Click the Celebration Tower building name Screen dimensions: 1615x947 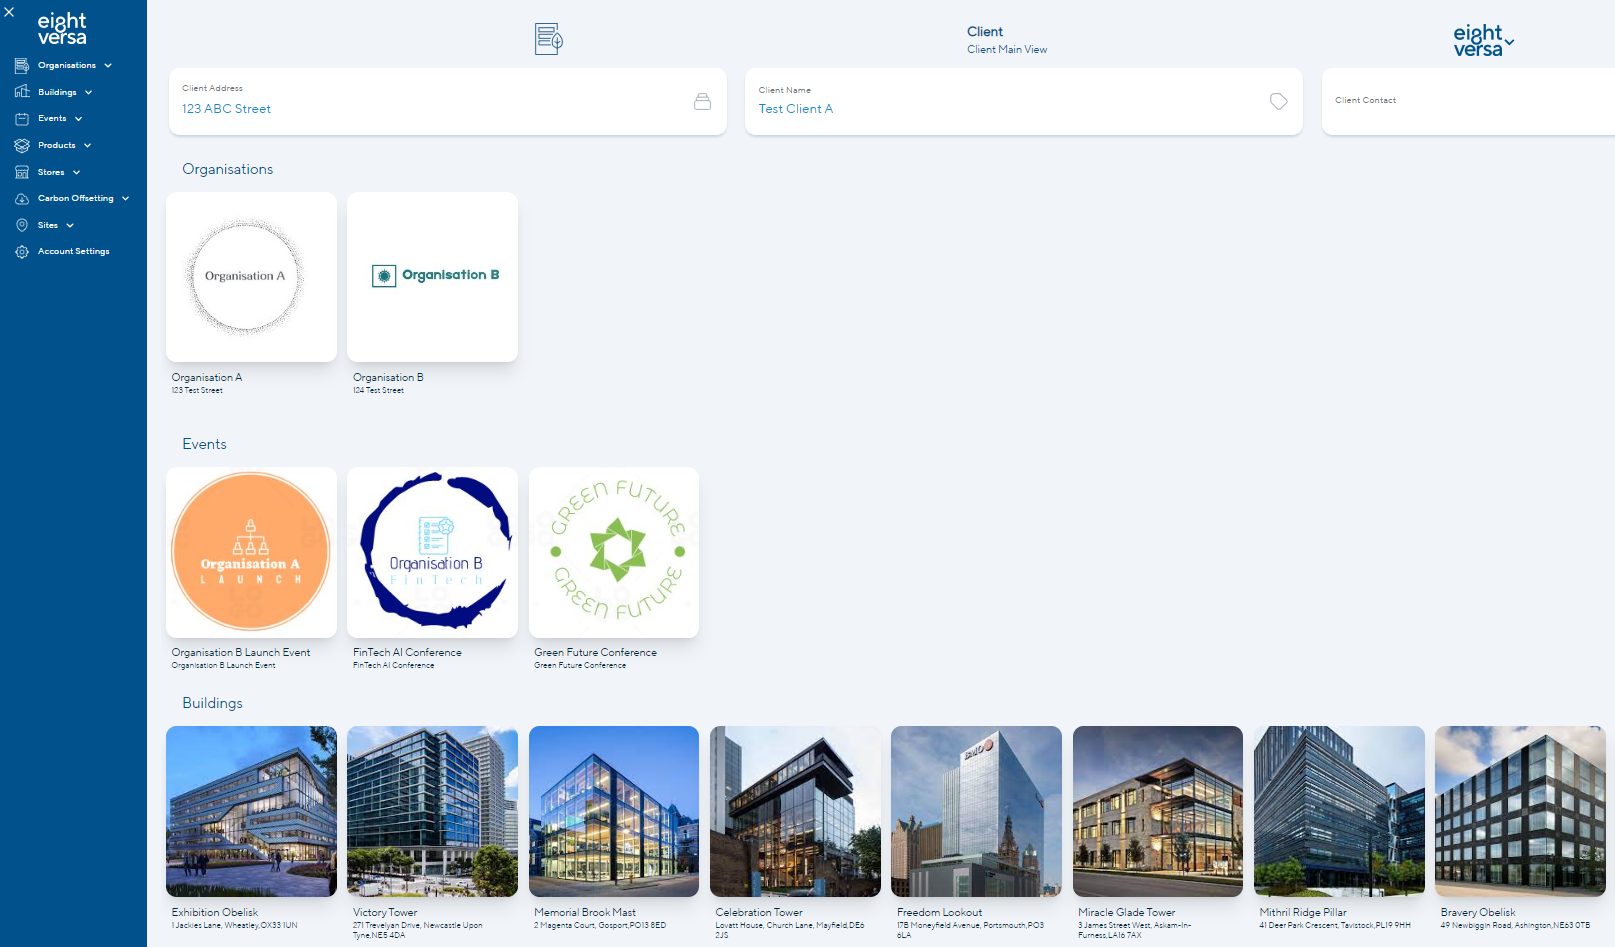point(759,912)
